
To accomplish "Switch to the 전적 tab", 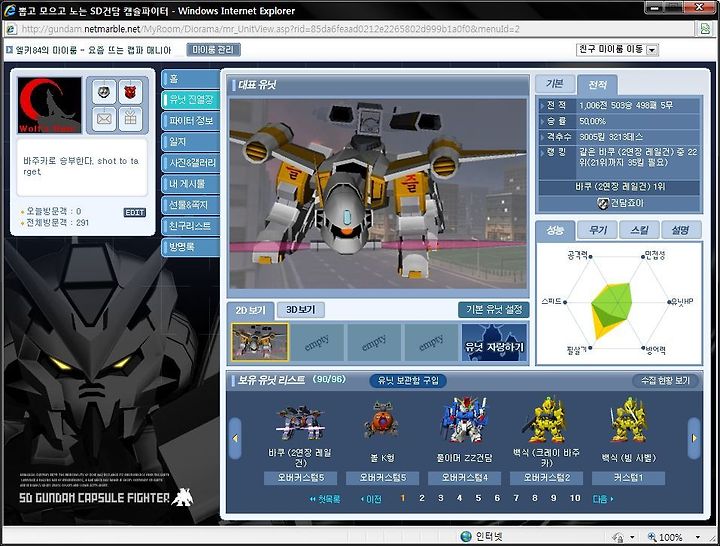I will (597, 84).
